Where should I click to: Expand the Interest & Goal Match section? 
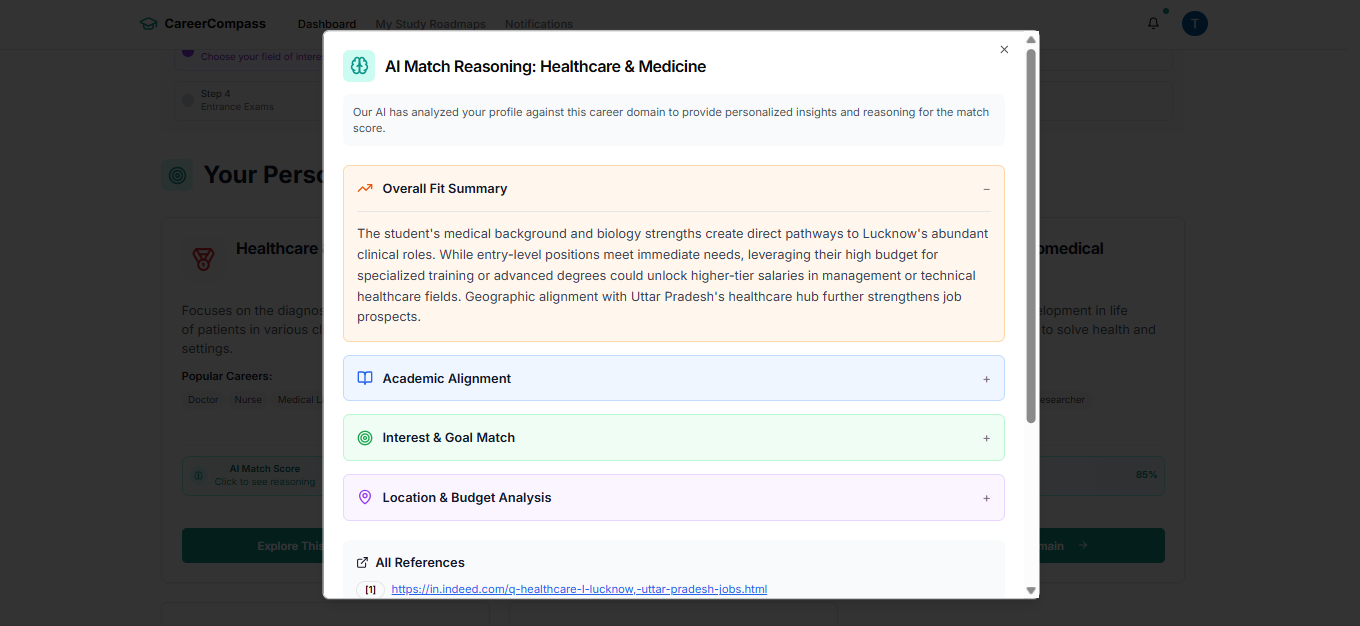pos(986,438)
